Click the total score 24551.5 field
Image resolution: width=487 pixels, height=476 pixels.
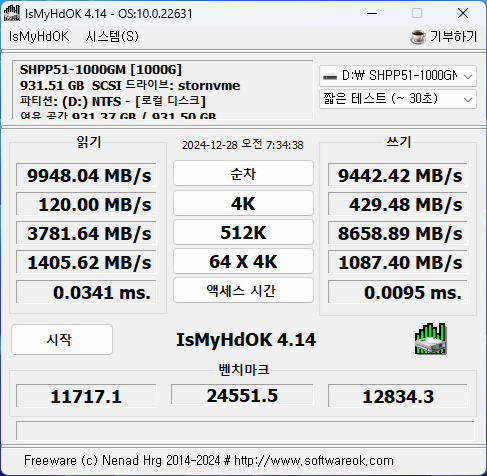[x=242, y=395]
